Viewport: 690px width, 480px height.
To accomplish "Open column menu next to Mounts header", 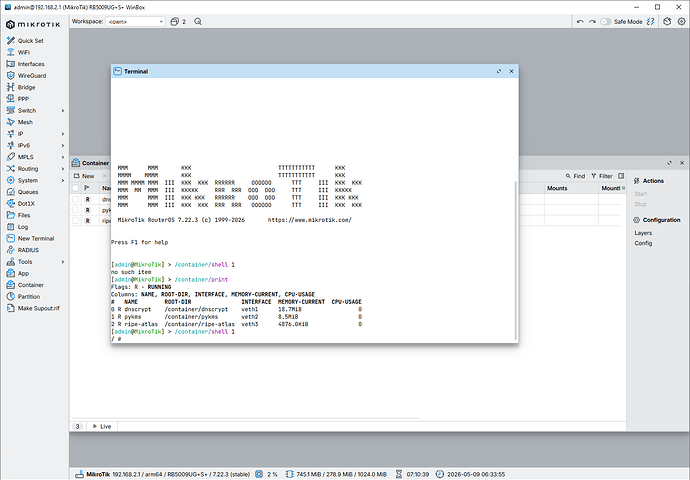I will click(x=623, y=188).
